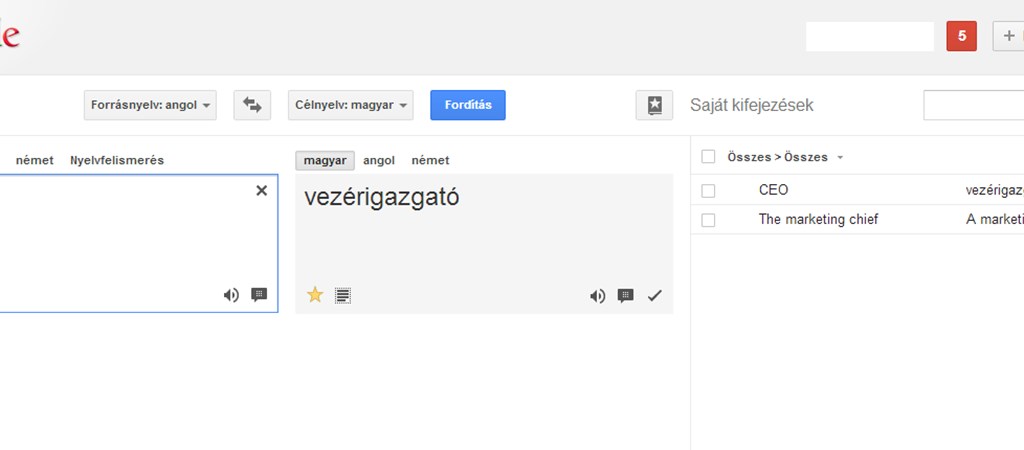
Task: Clear source text with X icon
Action: 261,191
